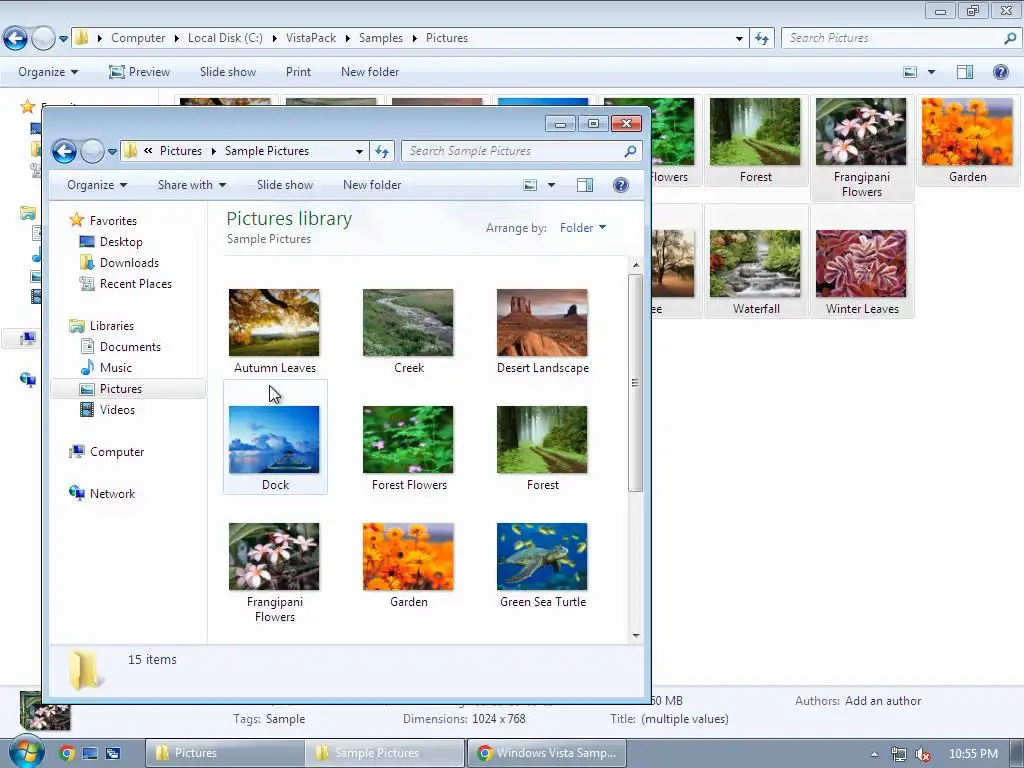This screenshot has height=768, width=1024.
Task: Click VistaPack breadcrumb in background window
Action: click(311, 38)
